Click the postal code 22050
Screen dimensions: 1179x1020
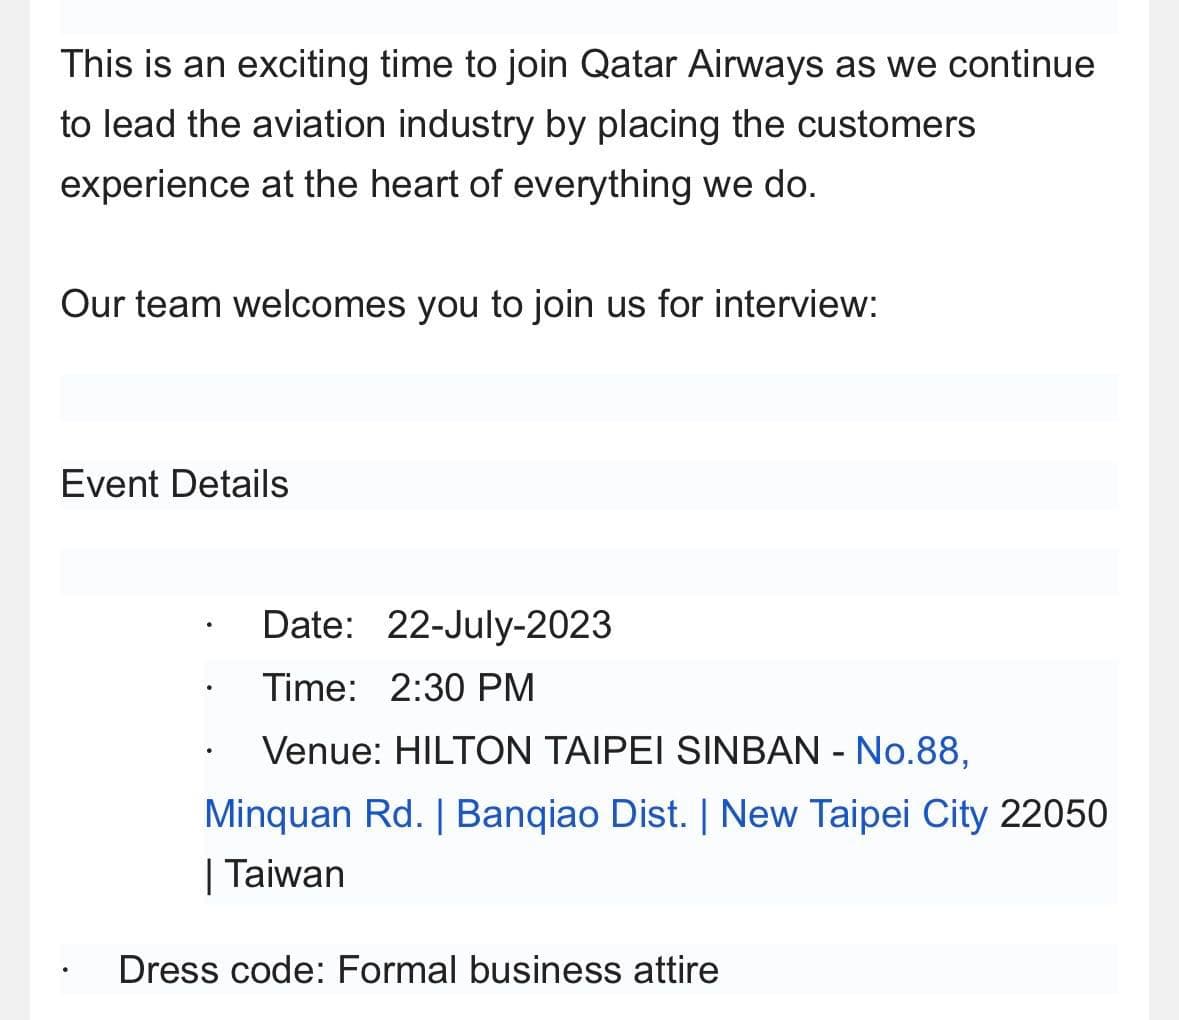tap(1053, 813)
